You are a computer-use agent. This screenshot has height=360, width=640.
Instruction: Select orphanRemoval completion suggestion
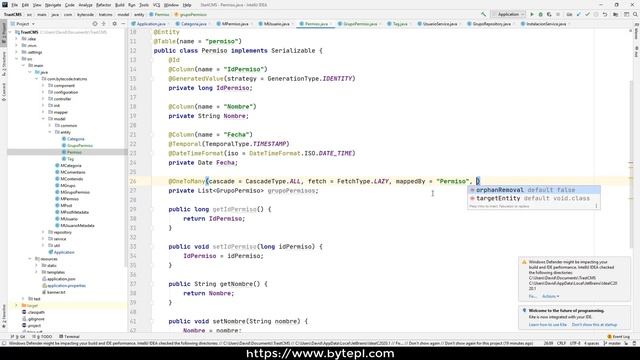[534, 190]
